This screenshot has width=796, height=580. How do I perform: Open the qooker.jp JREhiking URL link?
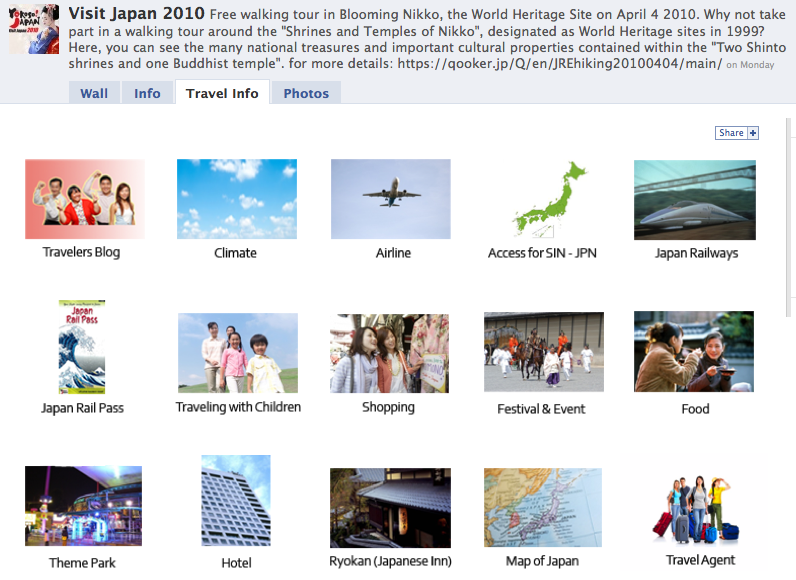click(559, 64)
